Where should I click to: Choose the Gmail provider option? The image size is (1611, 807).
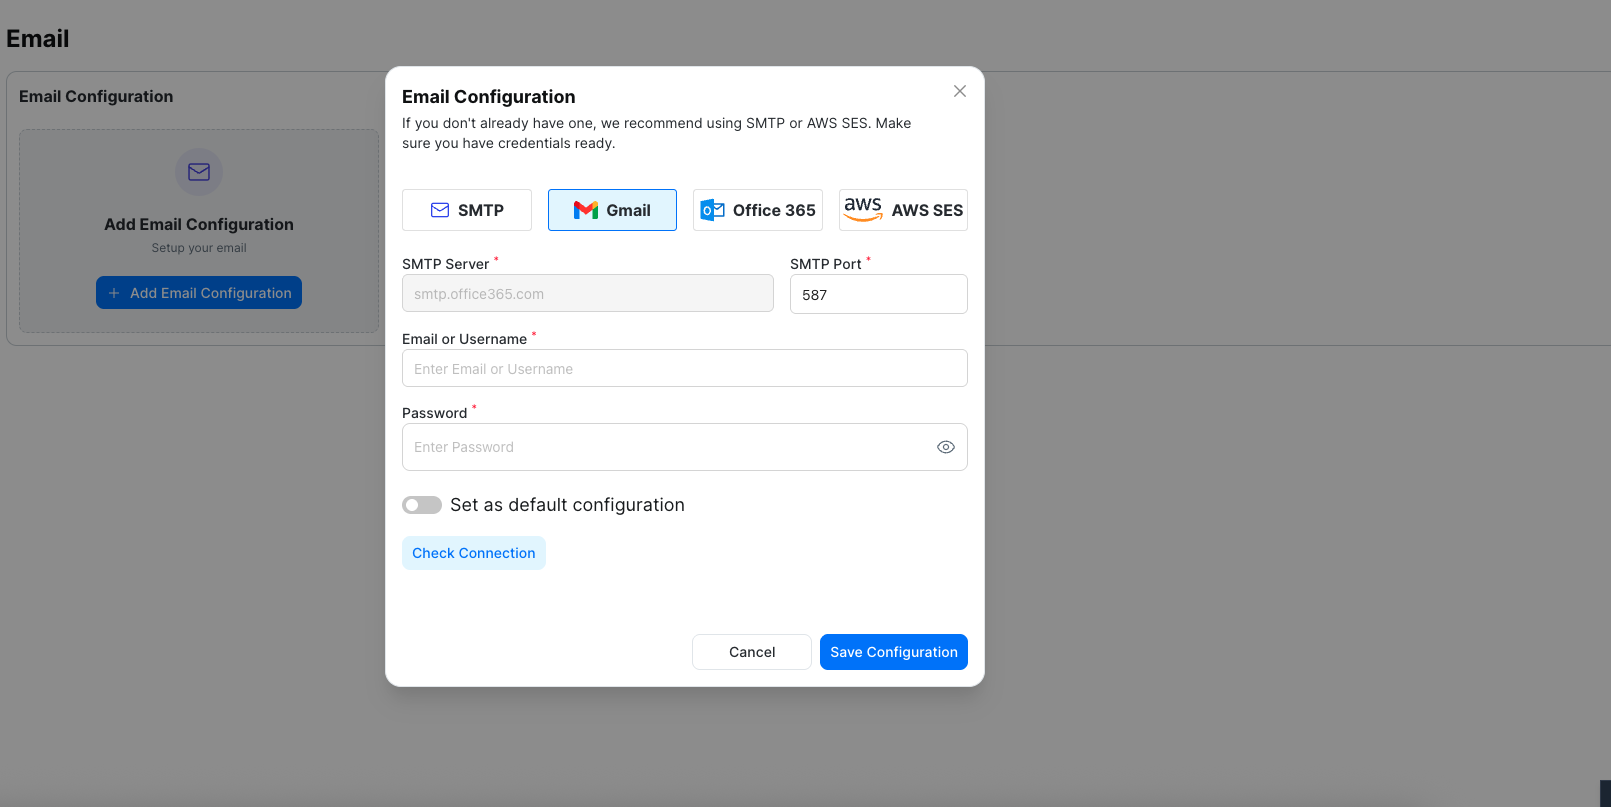[612, 210]
